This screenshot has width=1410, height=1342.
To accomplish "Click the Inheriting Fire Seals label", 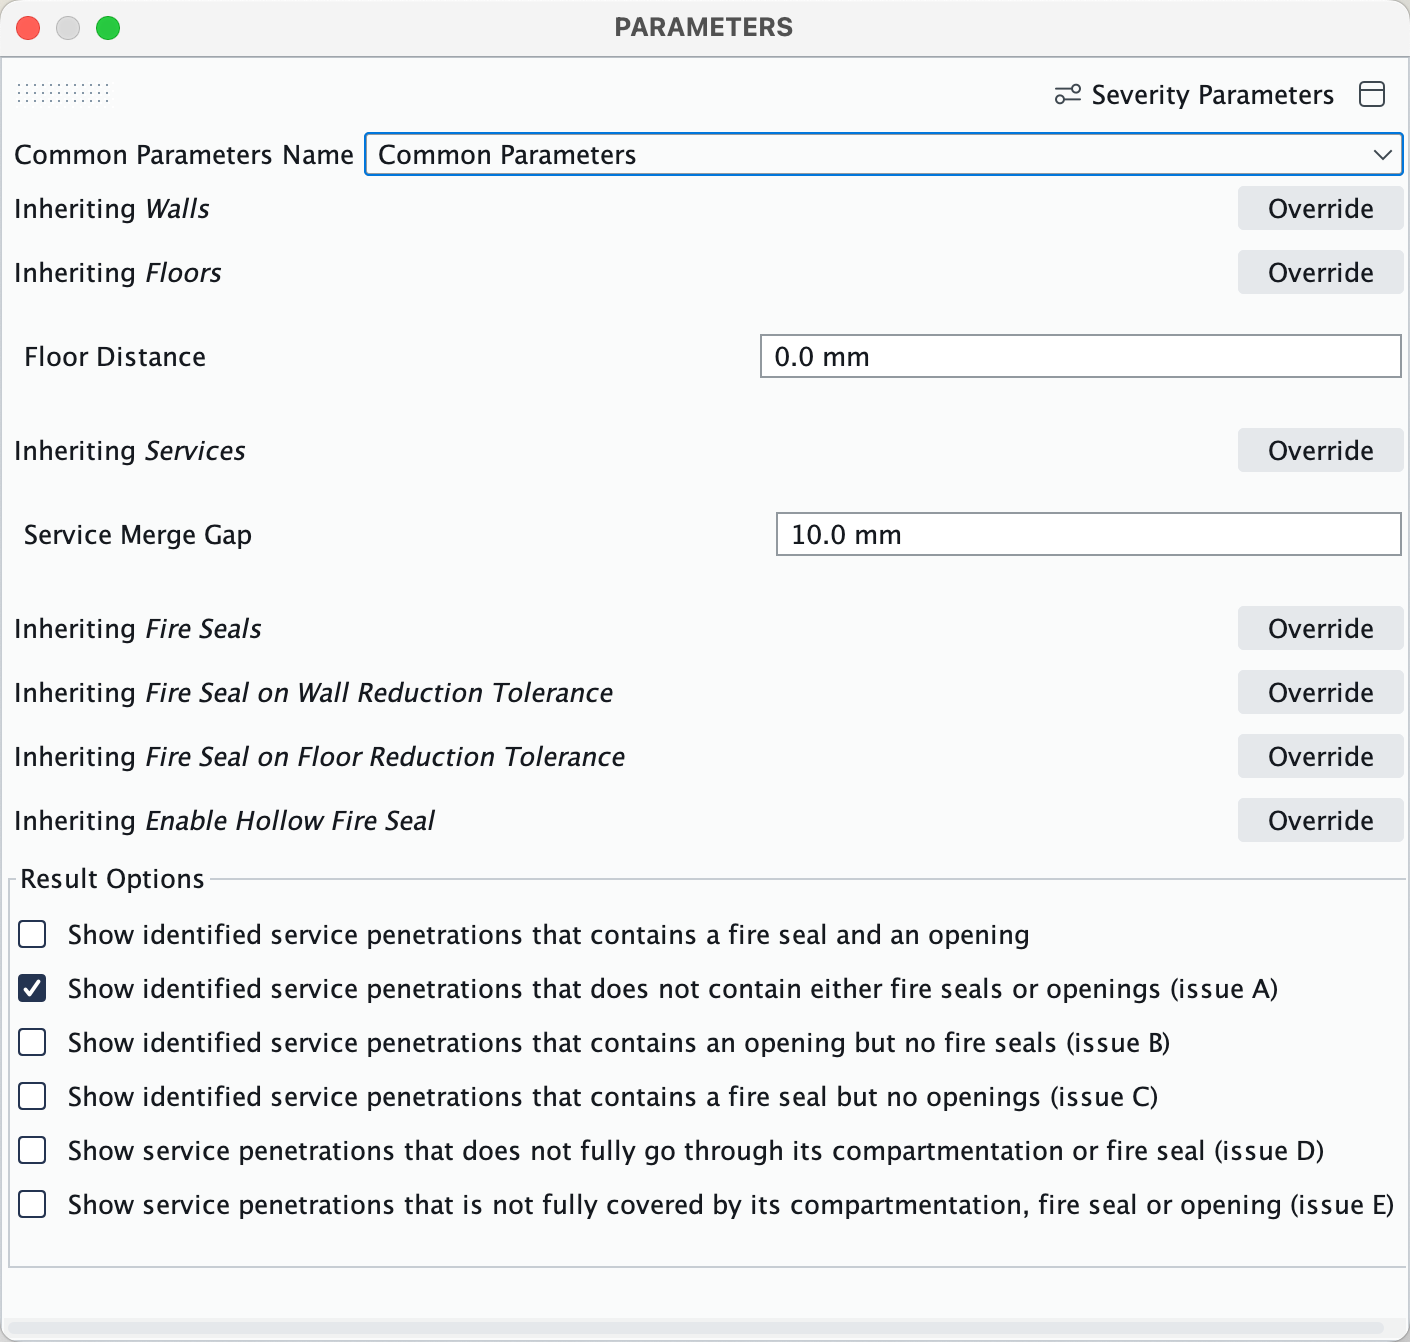I will pos(138,629).
